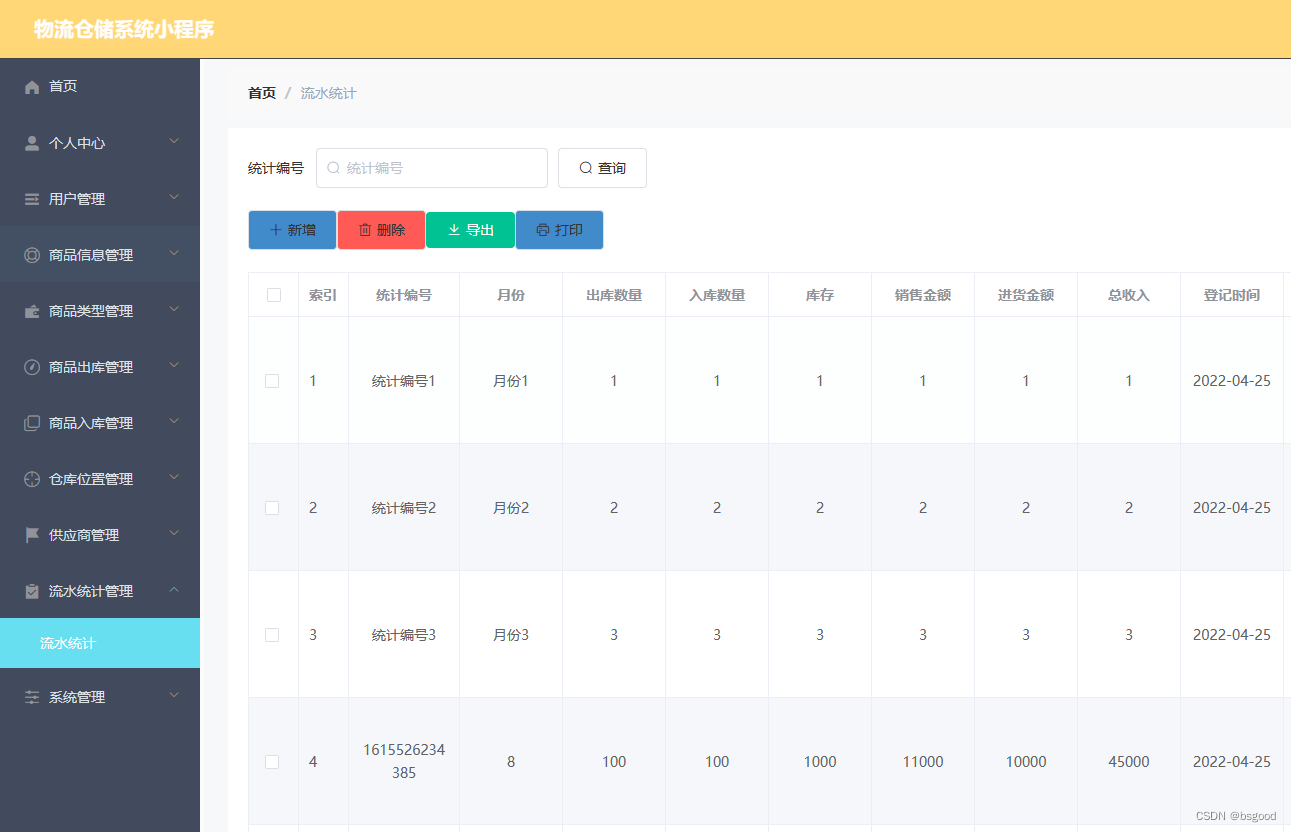
Task: Open the 仓库位置管理 menu label
Action: pyautogui.click(x=91, y=479)
